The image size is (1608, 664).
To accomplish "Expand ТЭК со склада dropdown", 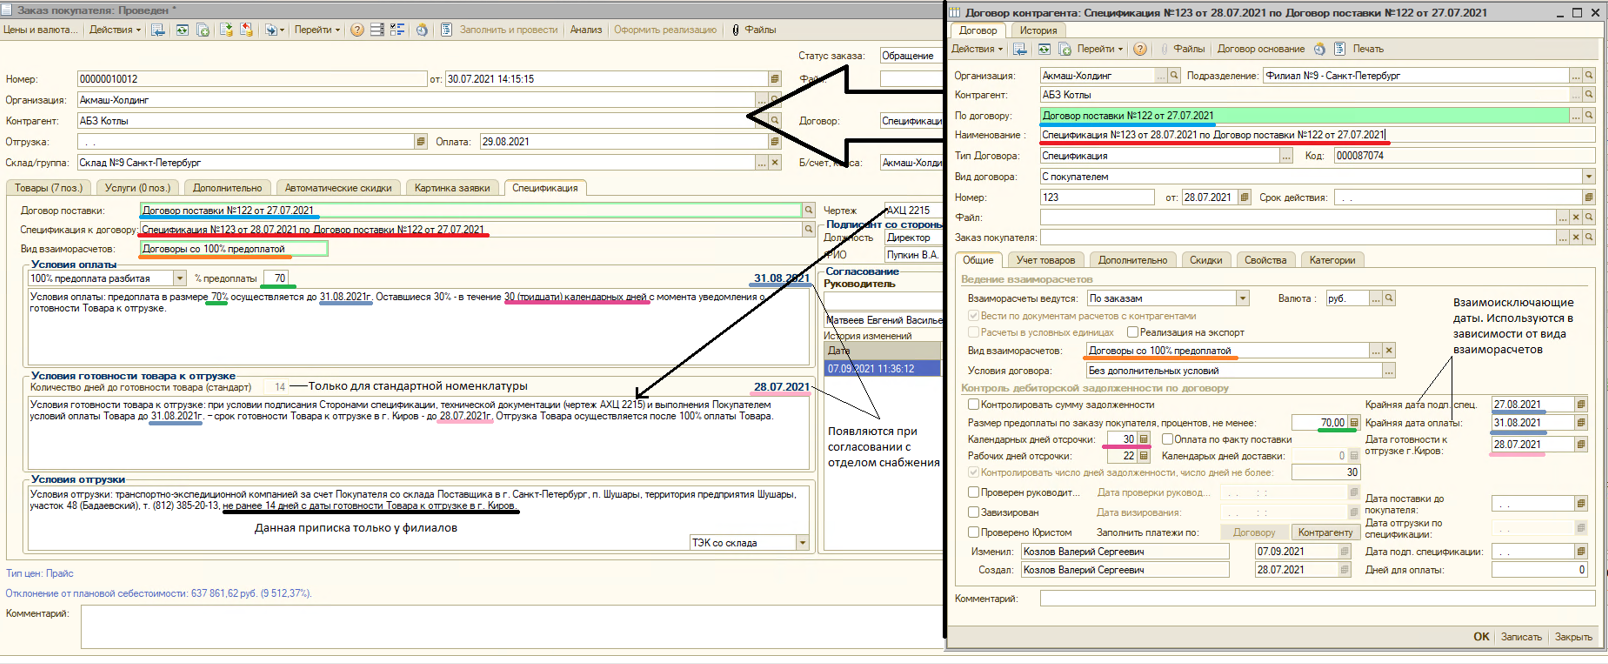I will [802, 543].
